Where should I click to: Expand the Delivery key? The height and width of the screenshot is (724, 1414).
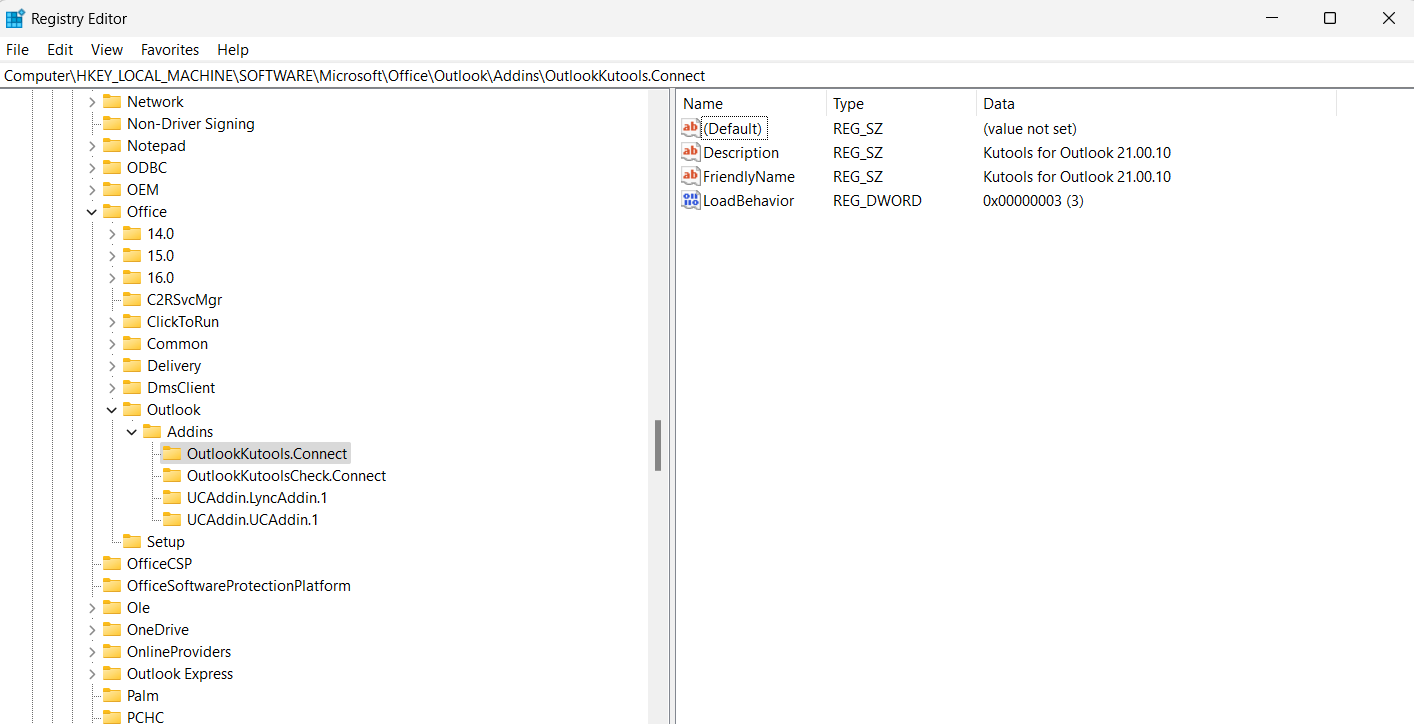click(x=112, y=365)
